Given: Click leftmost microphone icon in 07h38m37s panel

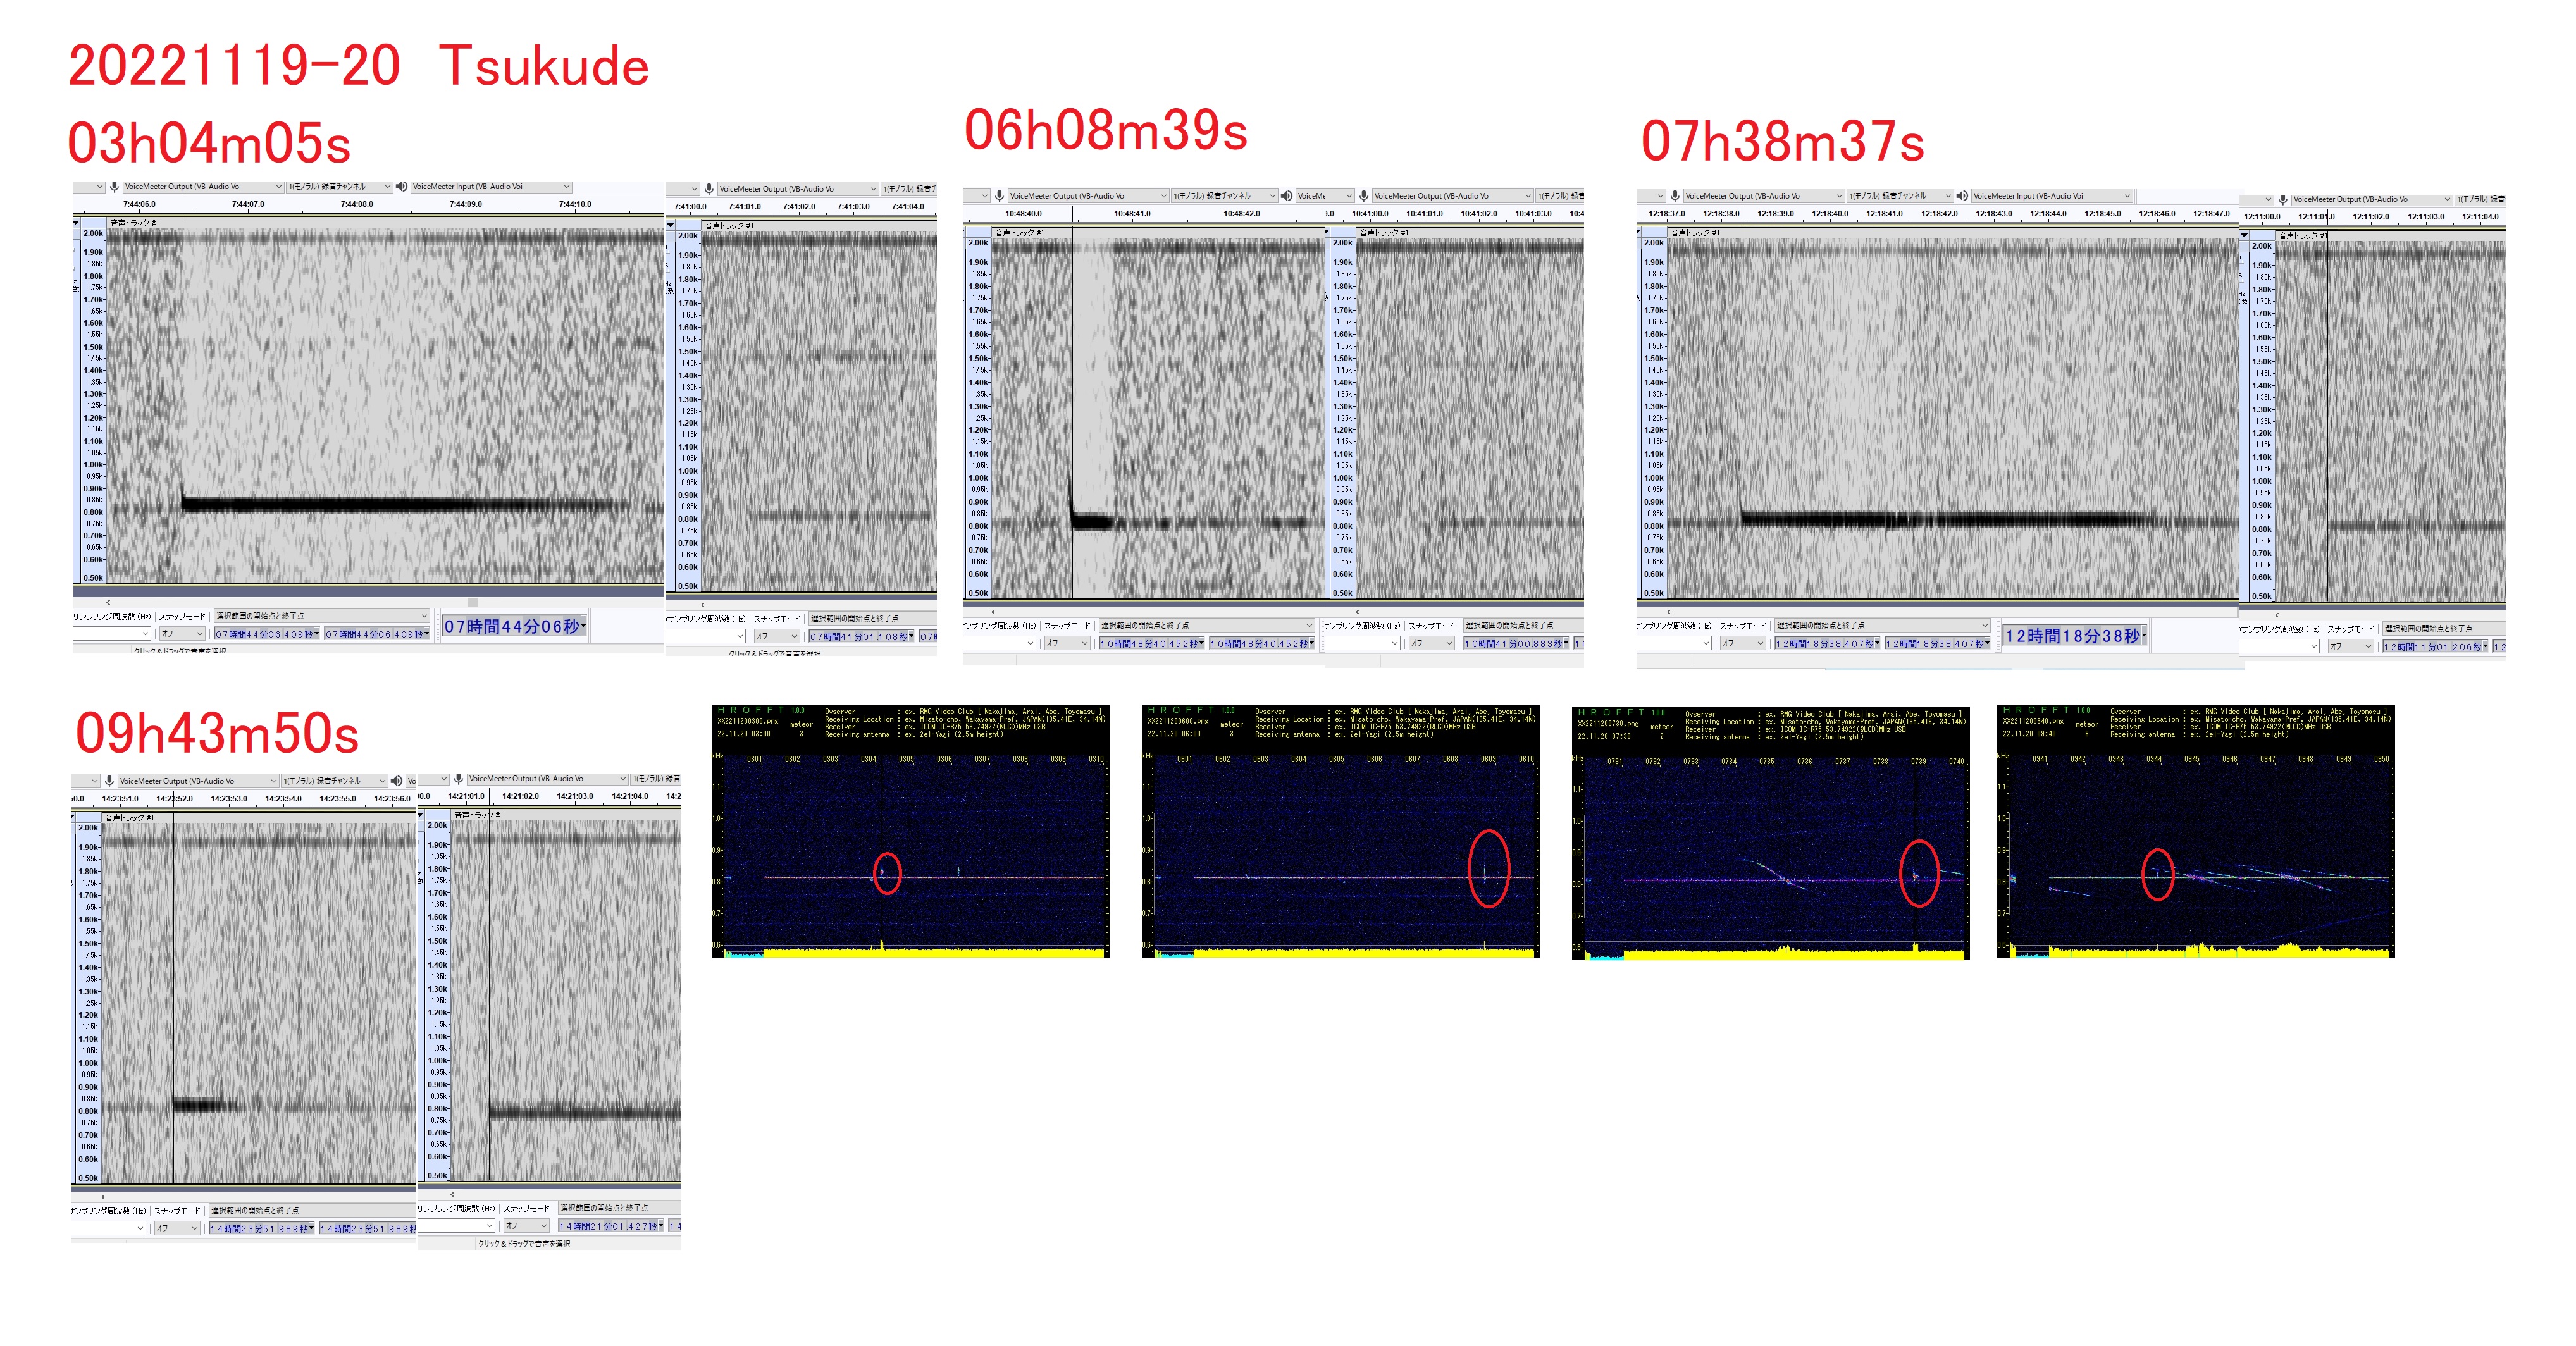Looking at the screenshot, I should 1675,196.
